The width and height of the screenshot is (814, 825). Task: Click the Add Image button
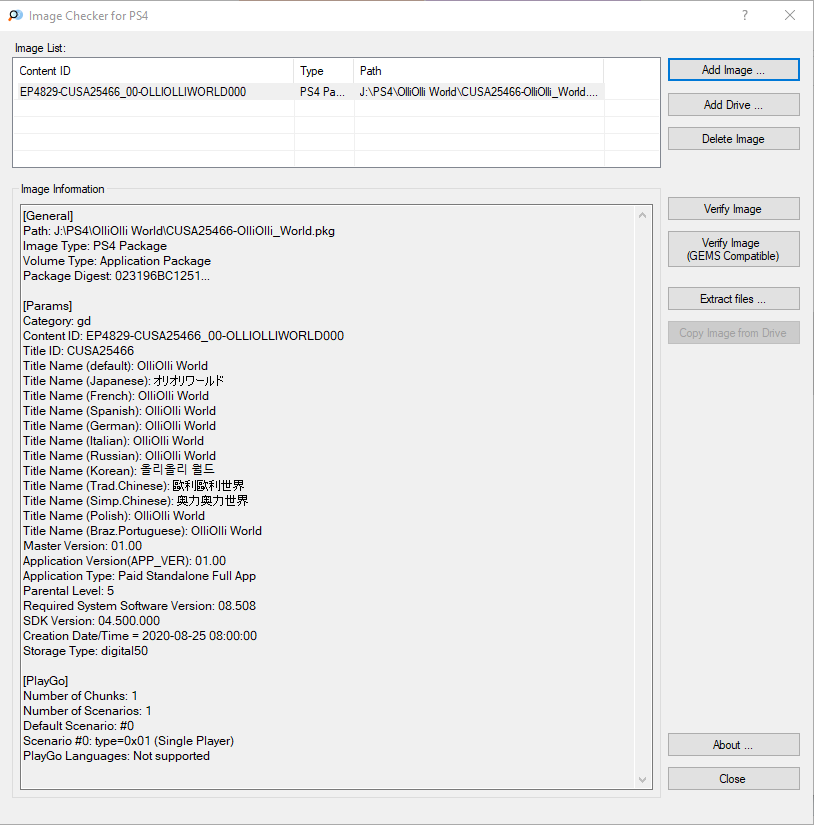click(x=733, y=70)
